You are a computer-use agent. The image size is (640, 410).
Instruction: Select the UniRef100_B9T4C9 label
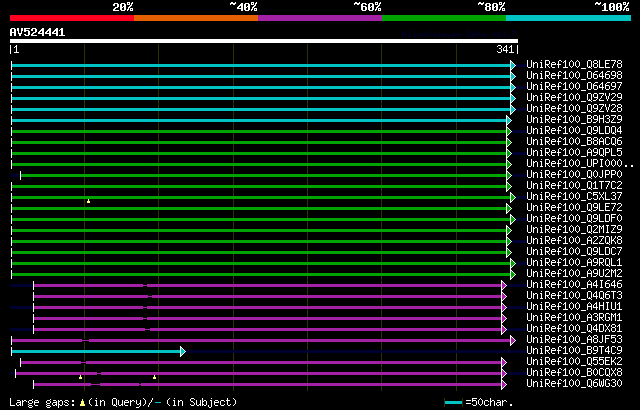point(574,351)
